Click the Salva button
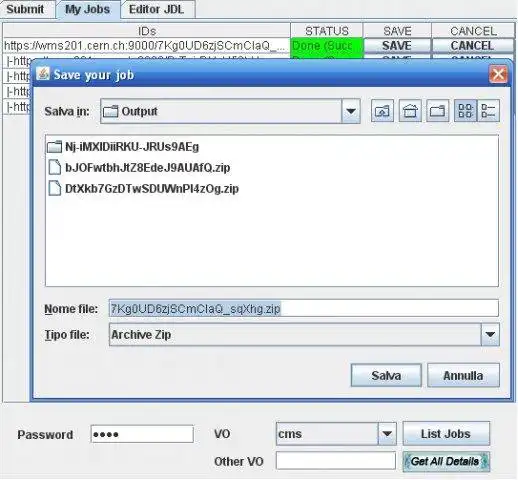This screenshot has width=518, height=480. tap(386, 375)
